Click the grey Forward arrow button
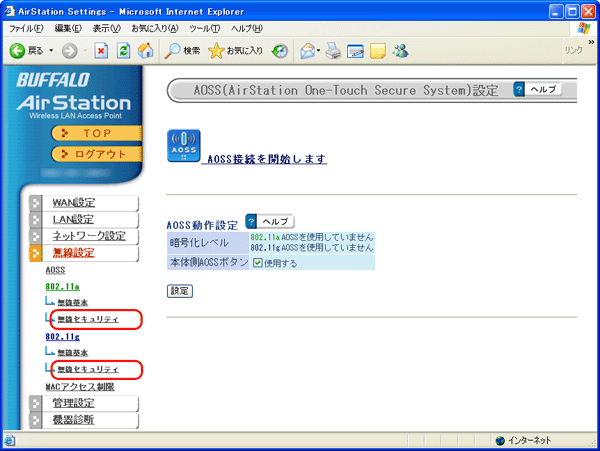600x451 pixels. (70, 51)
